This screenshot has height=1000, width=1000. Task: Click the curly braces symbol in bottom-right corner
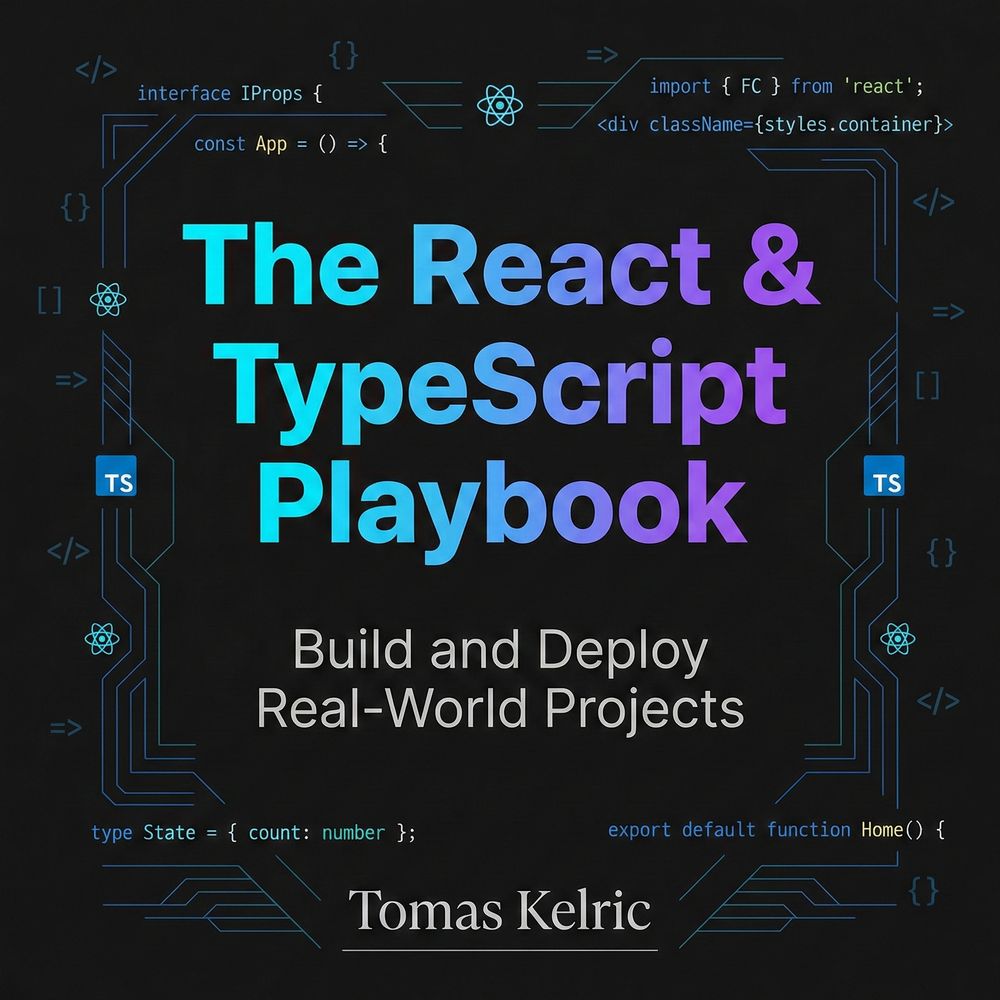pyautogui.click(x=925, y=888)
